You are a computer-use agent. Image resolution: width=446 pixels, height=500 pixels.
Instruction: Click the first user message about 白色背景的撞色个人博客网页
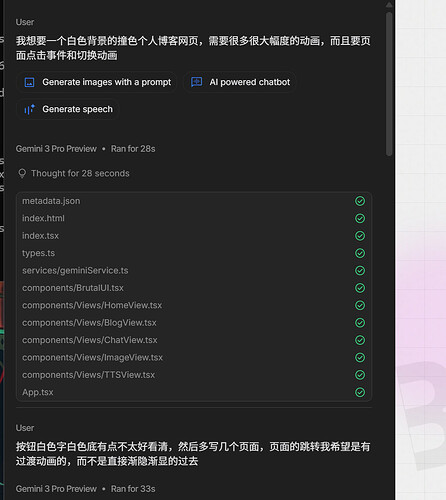193,48
